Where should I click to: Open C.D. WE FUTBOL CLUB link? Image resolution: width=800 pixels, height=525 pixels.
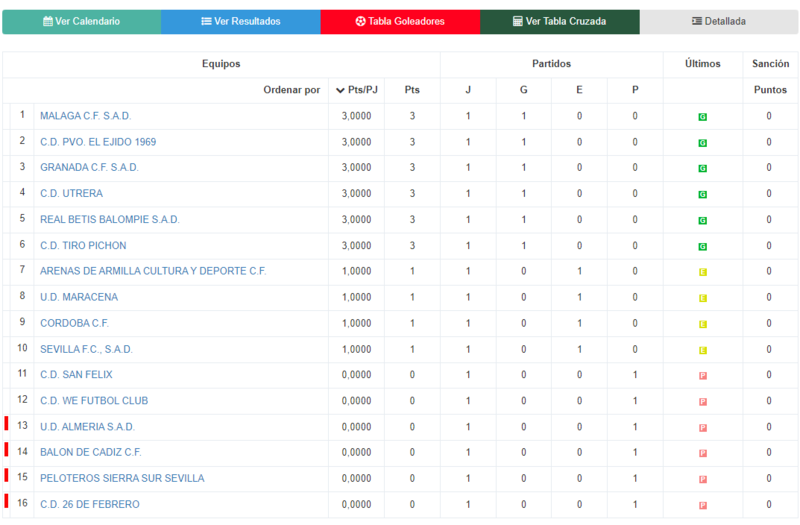pyautogui.click(x=94, y=401)
